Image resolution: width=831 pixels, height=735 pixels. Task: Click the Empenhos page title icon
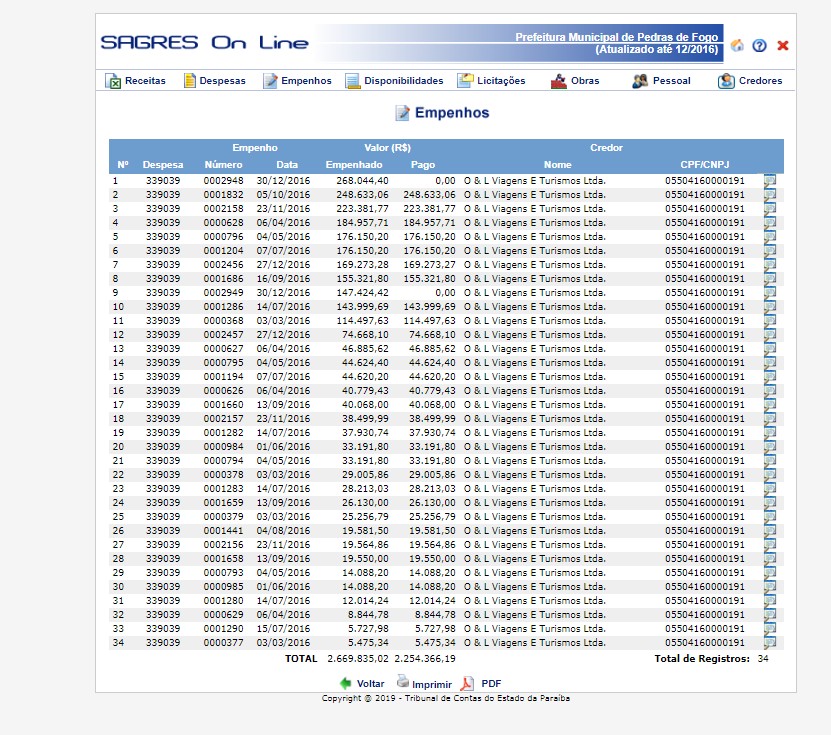402,113
